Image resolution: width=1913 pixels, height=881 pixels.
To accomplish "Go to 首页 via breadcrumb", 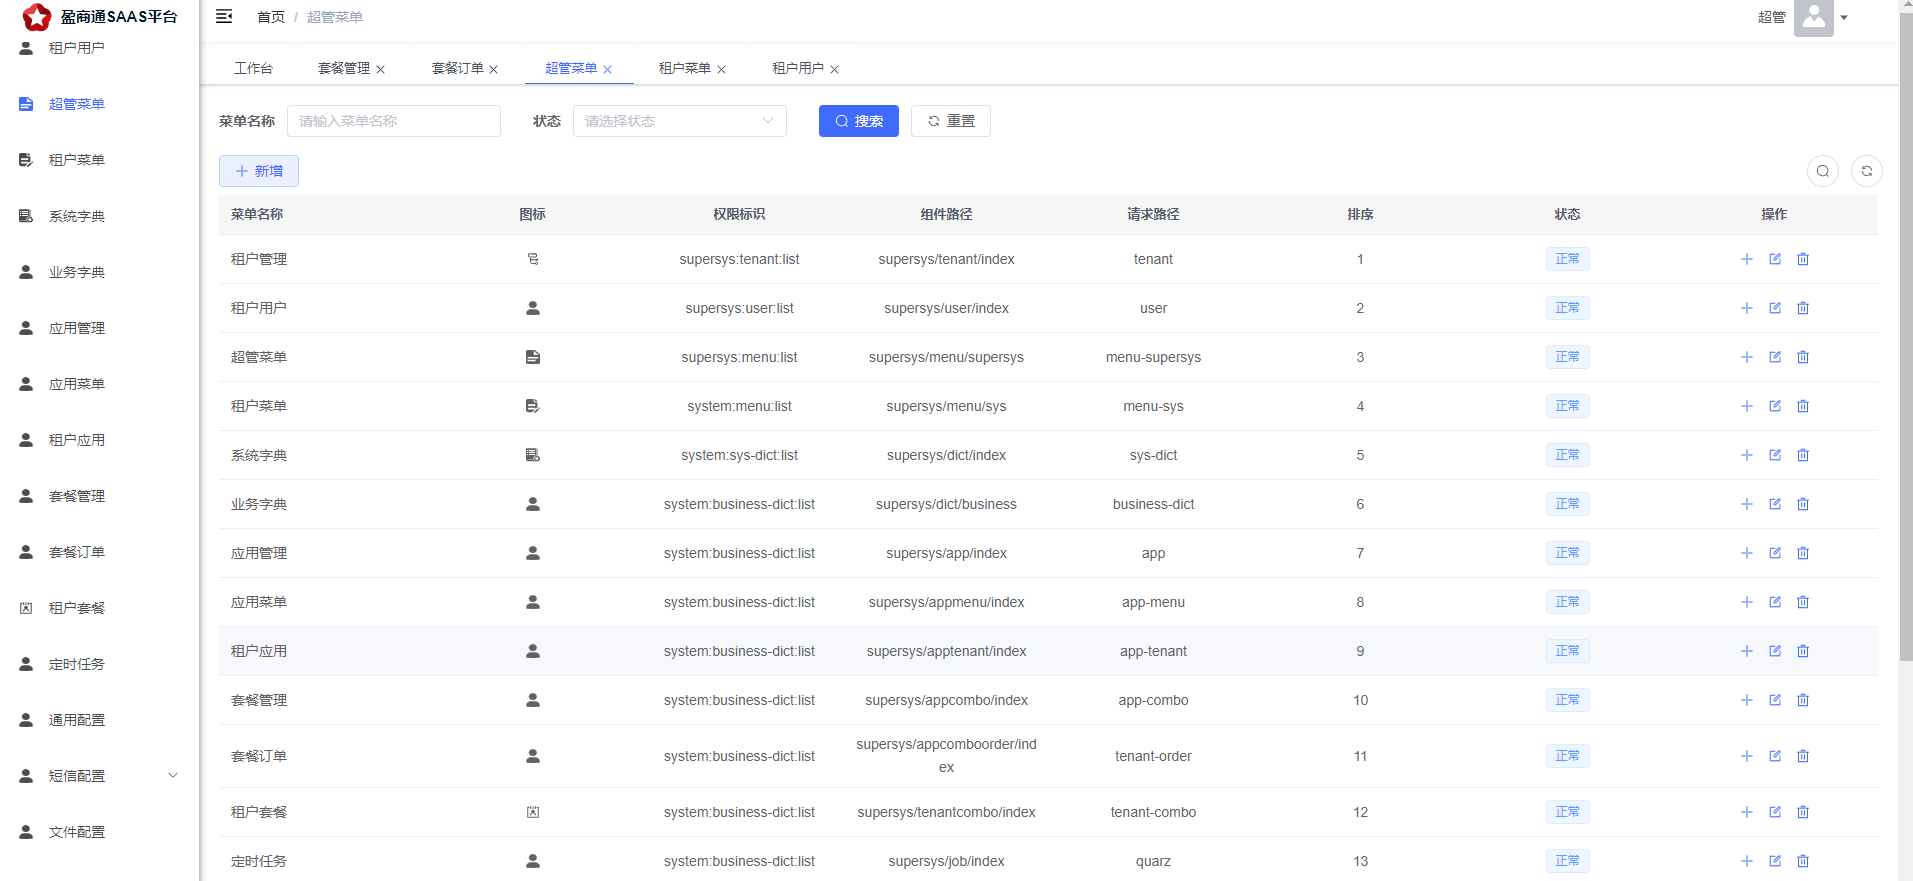I will tap(271, 17).
